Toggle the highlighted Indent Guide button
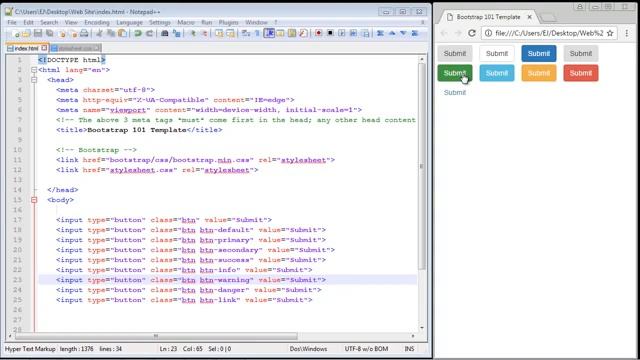Image resolution: width=640 pixels, height=360 pixels. click(x=269, y=33)
